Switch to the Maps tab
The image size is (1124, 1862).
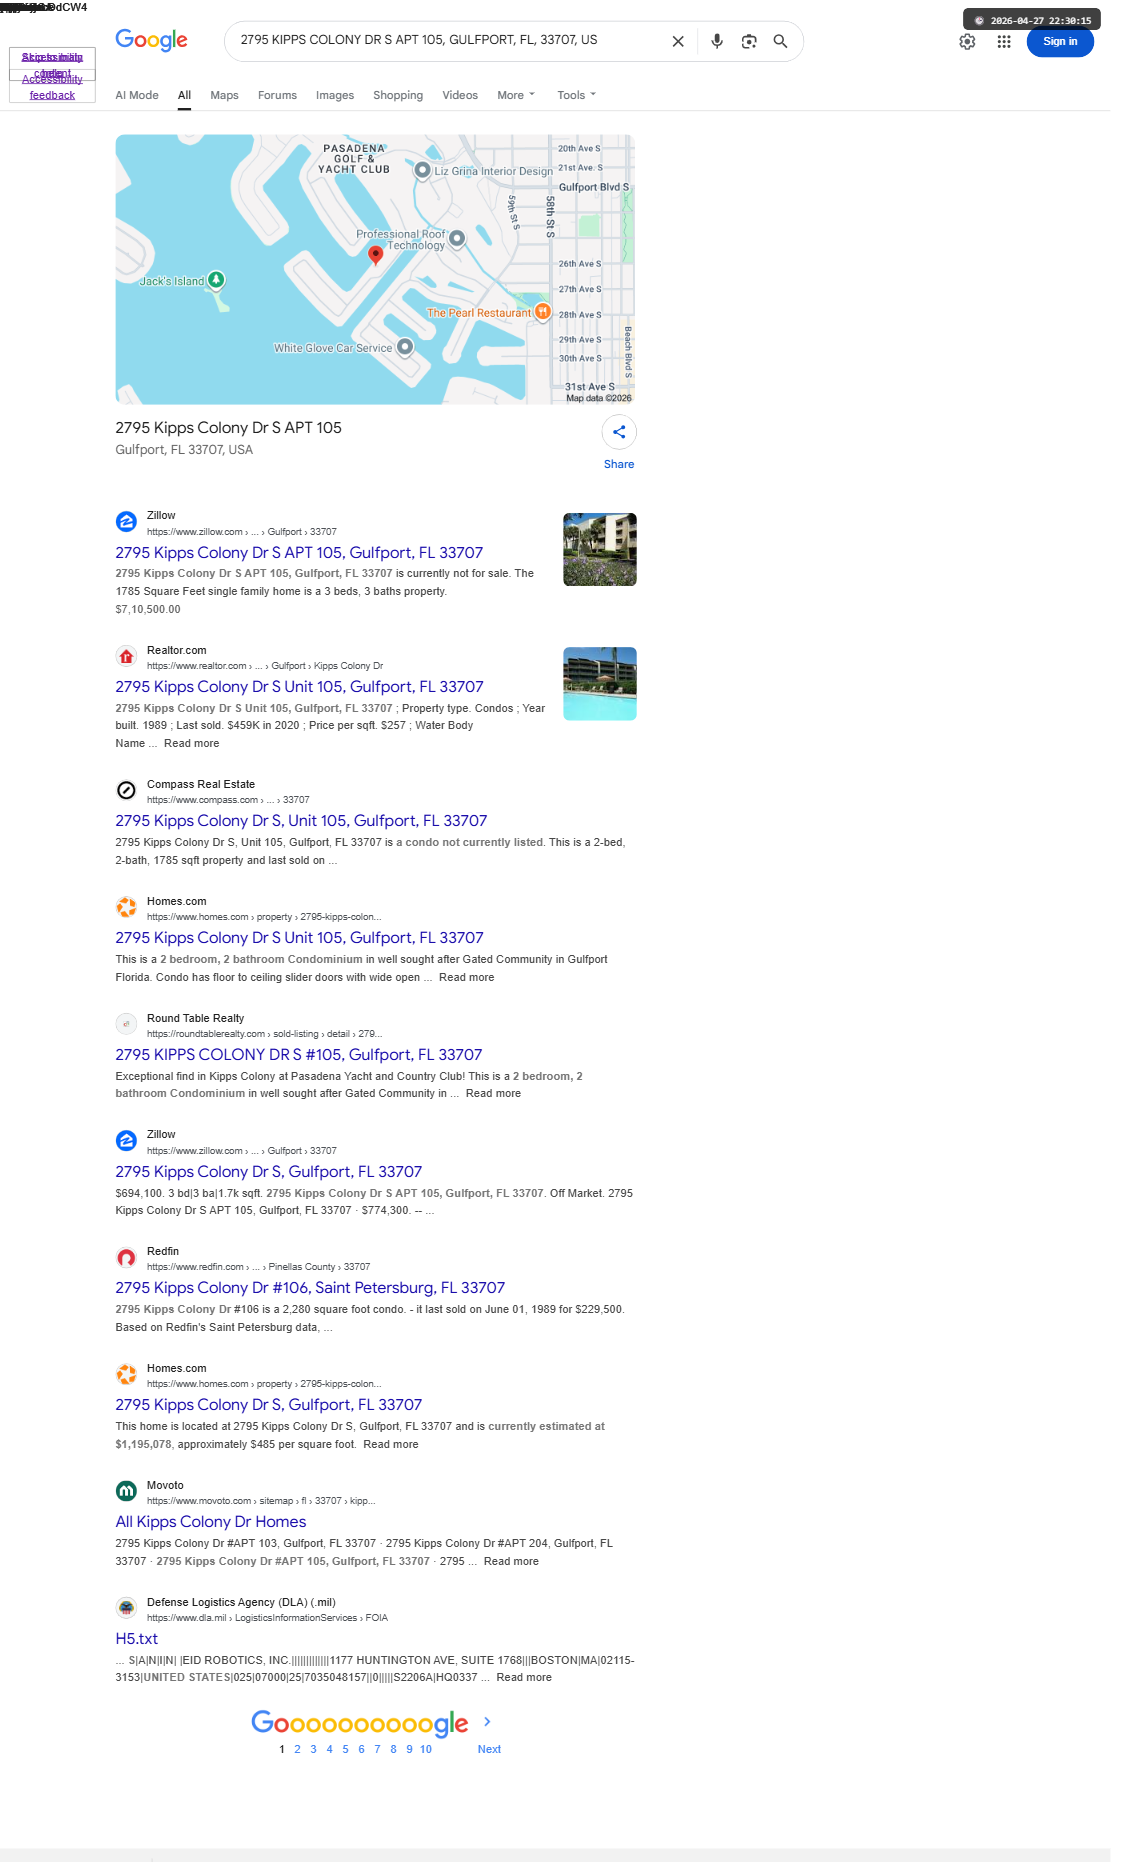(x=224, y=95)
